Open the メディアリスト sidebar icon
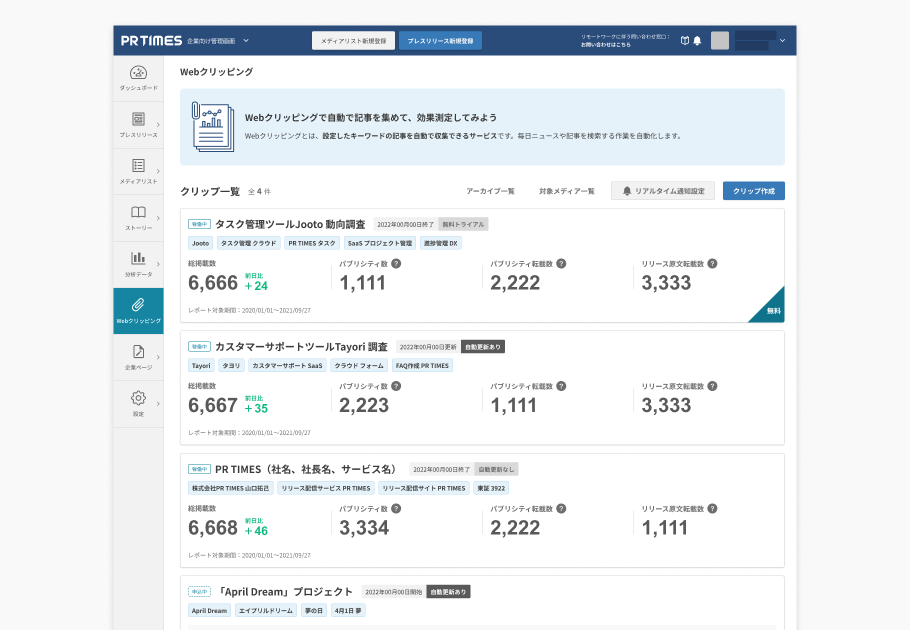 138,165
